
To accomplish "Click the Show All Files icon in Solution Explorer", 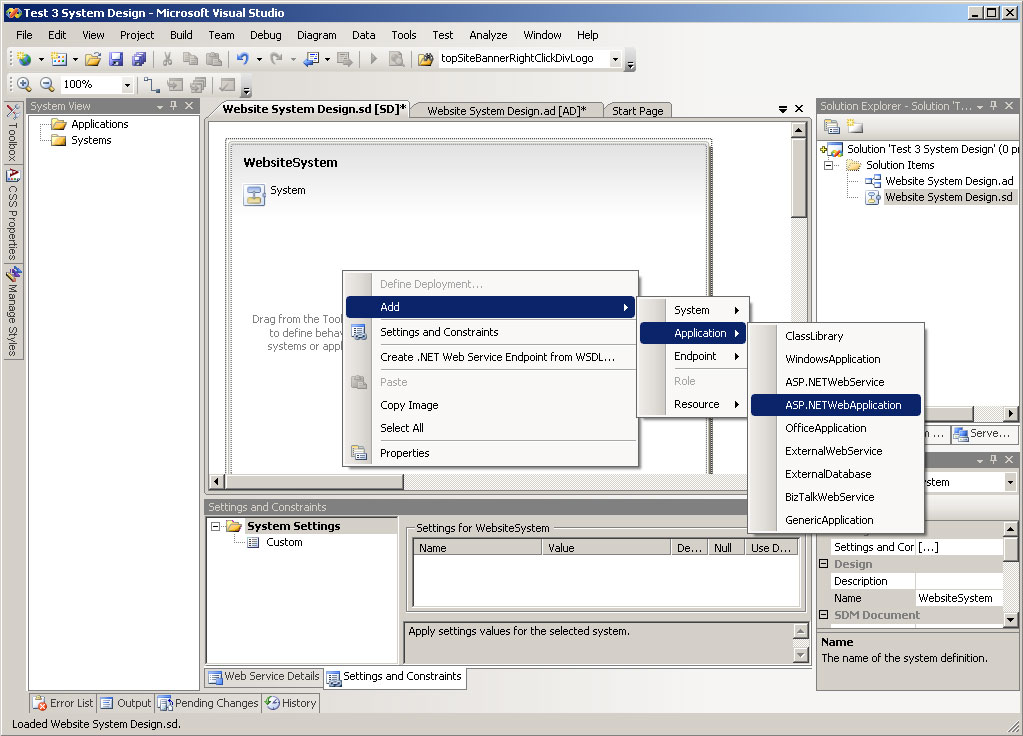I will click(x=855, y=126).
